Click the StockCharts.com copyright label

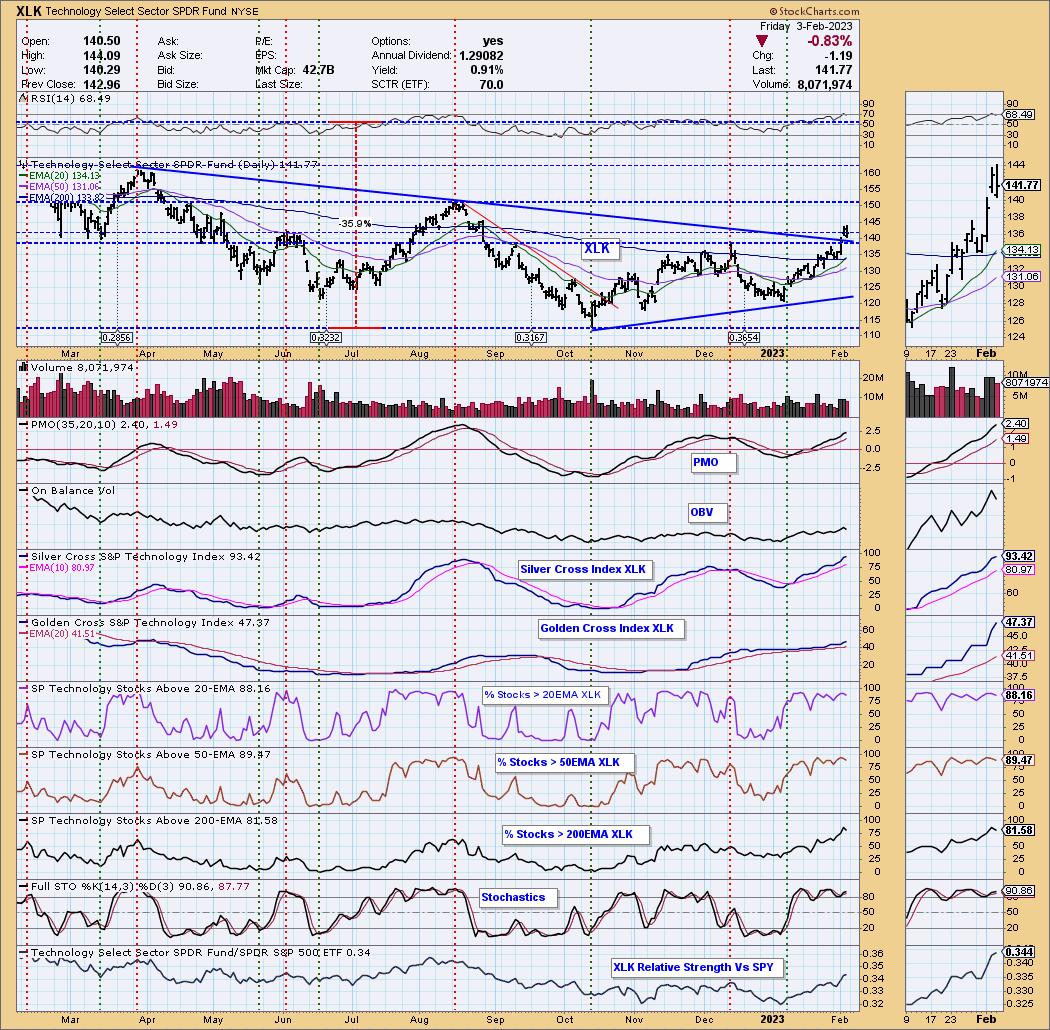coord(814,11)
